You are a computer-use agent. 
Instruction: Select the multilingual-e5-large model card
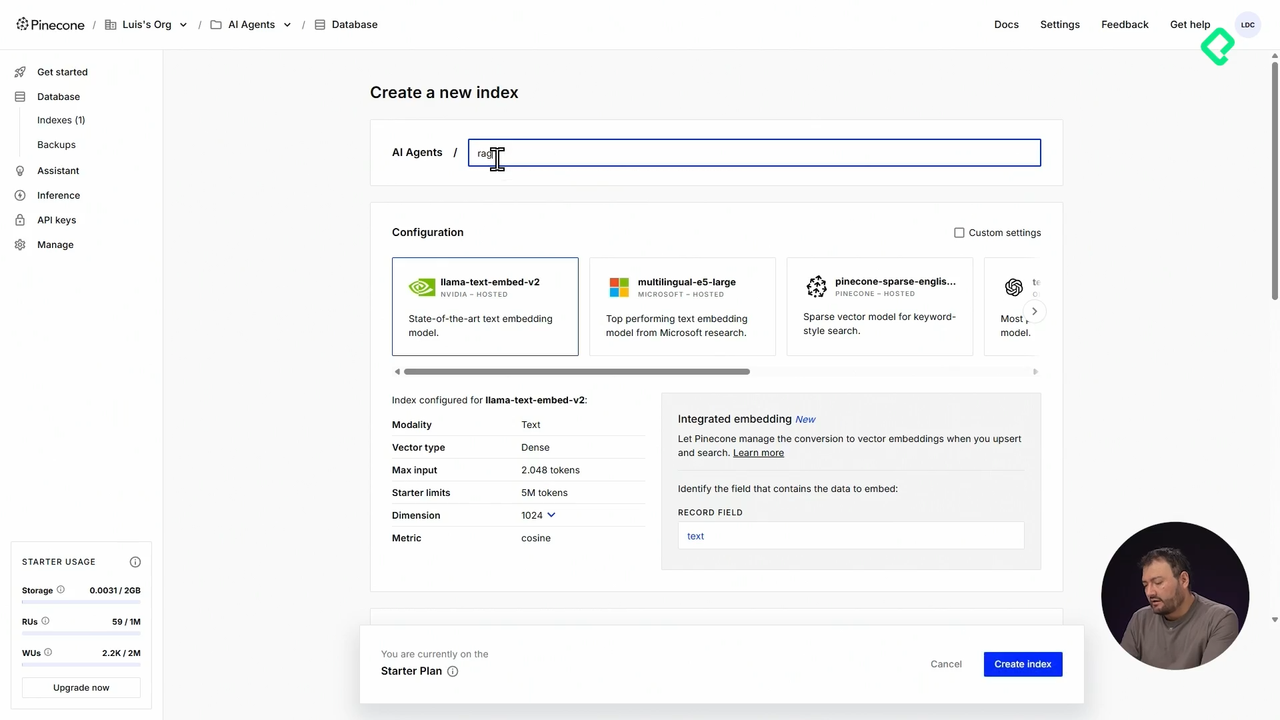pos(682,306)
